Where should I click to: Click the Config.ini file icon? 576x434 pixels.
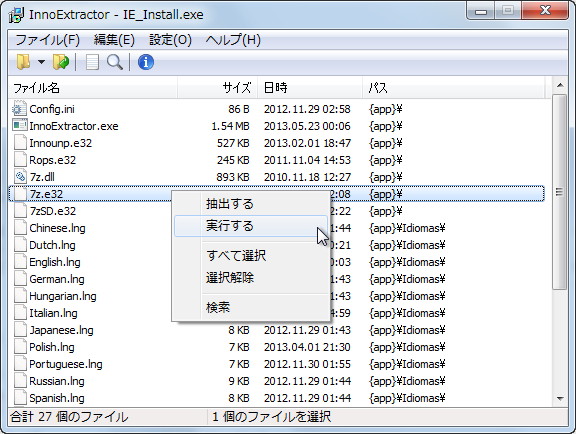[x=20, y=109]
